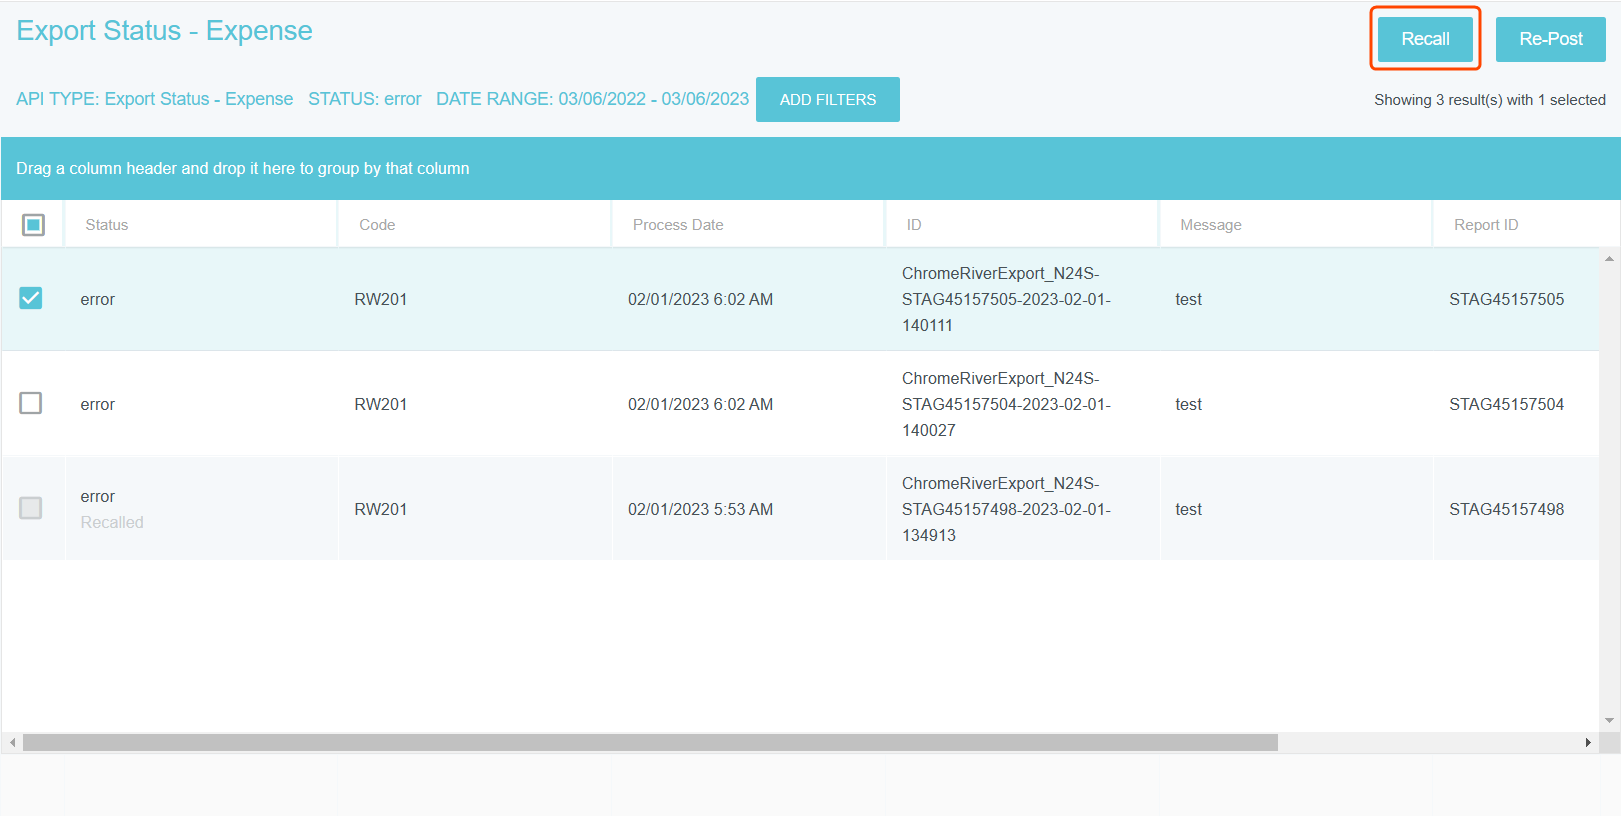Click the vertical scrollbar up arrow

(x=1609, y=259)
